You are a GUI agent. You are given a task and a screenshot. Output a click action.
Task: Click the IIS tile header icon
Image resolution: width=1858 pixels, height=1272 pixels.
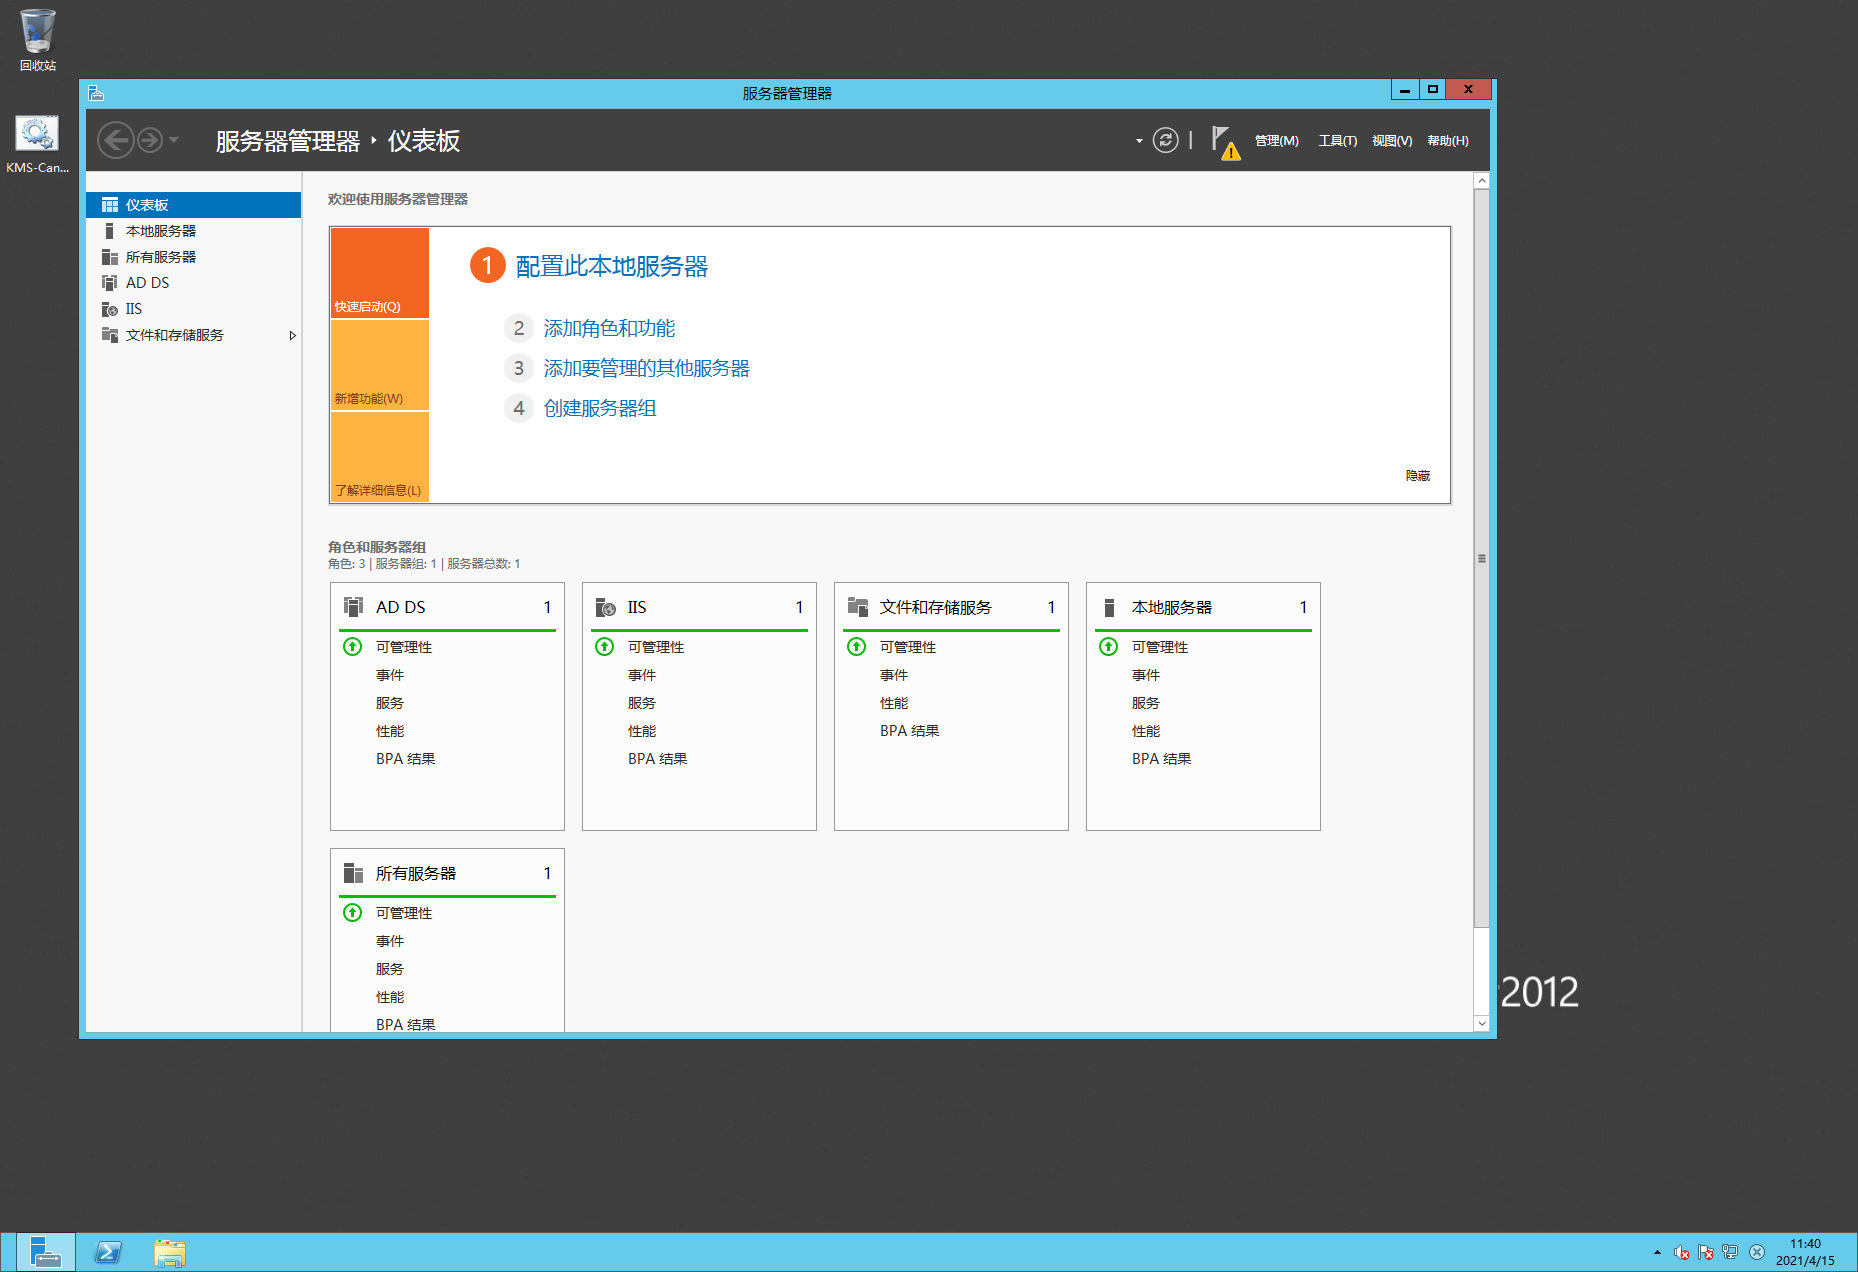point(605,607)
